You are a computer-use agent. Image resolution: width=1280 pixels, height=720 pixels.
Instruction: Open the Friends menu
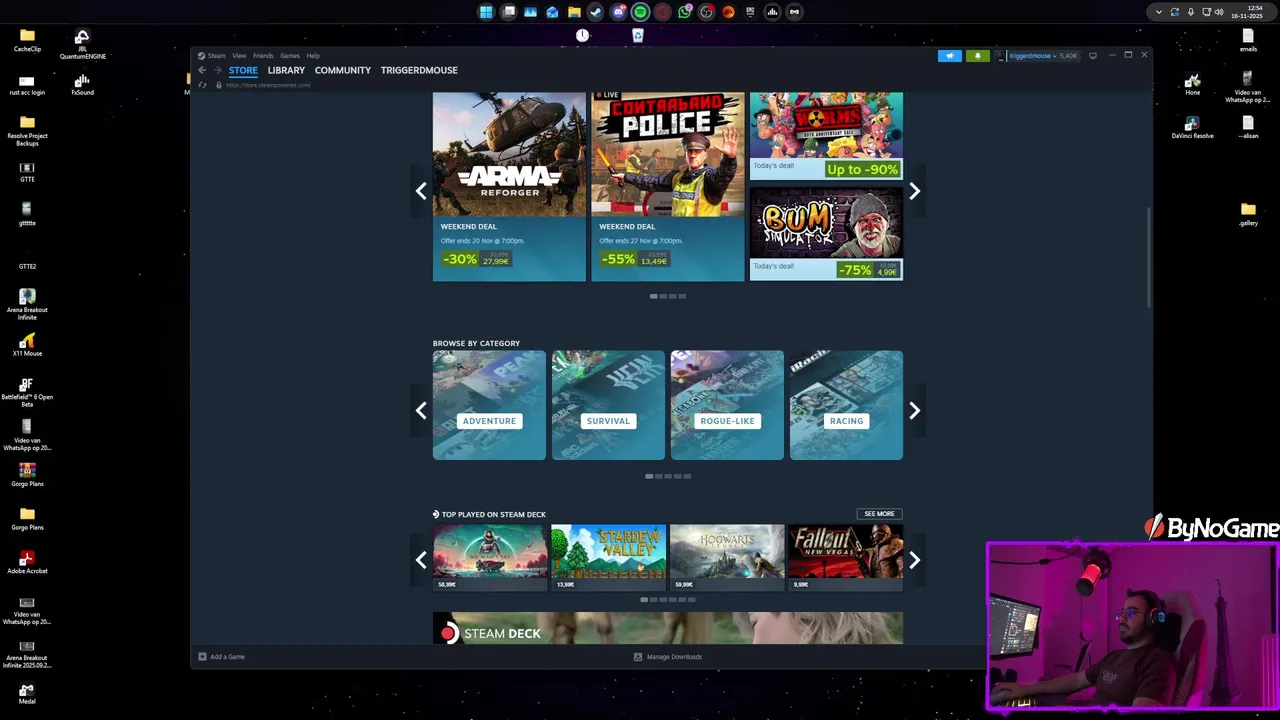pyautogui.click(x=263, y=56)
